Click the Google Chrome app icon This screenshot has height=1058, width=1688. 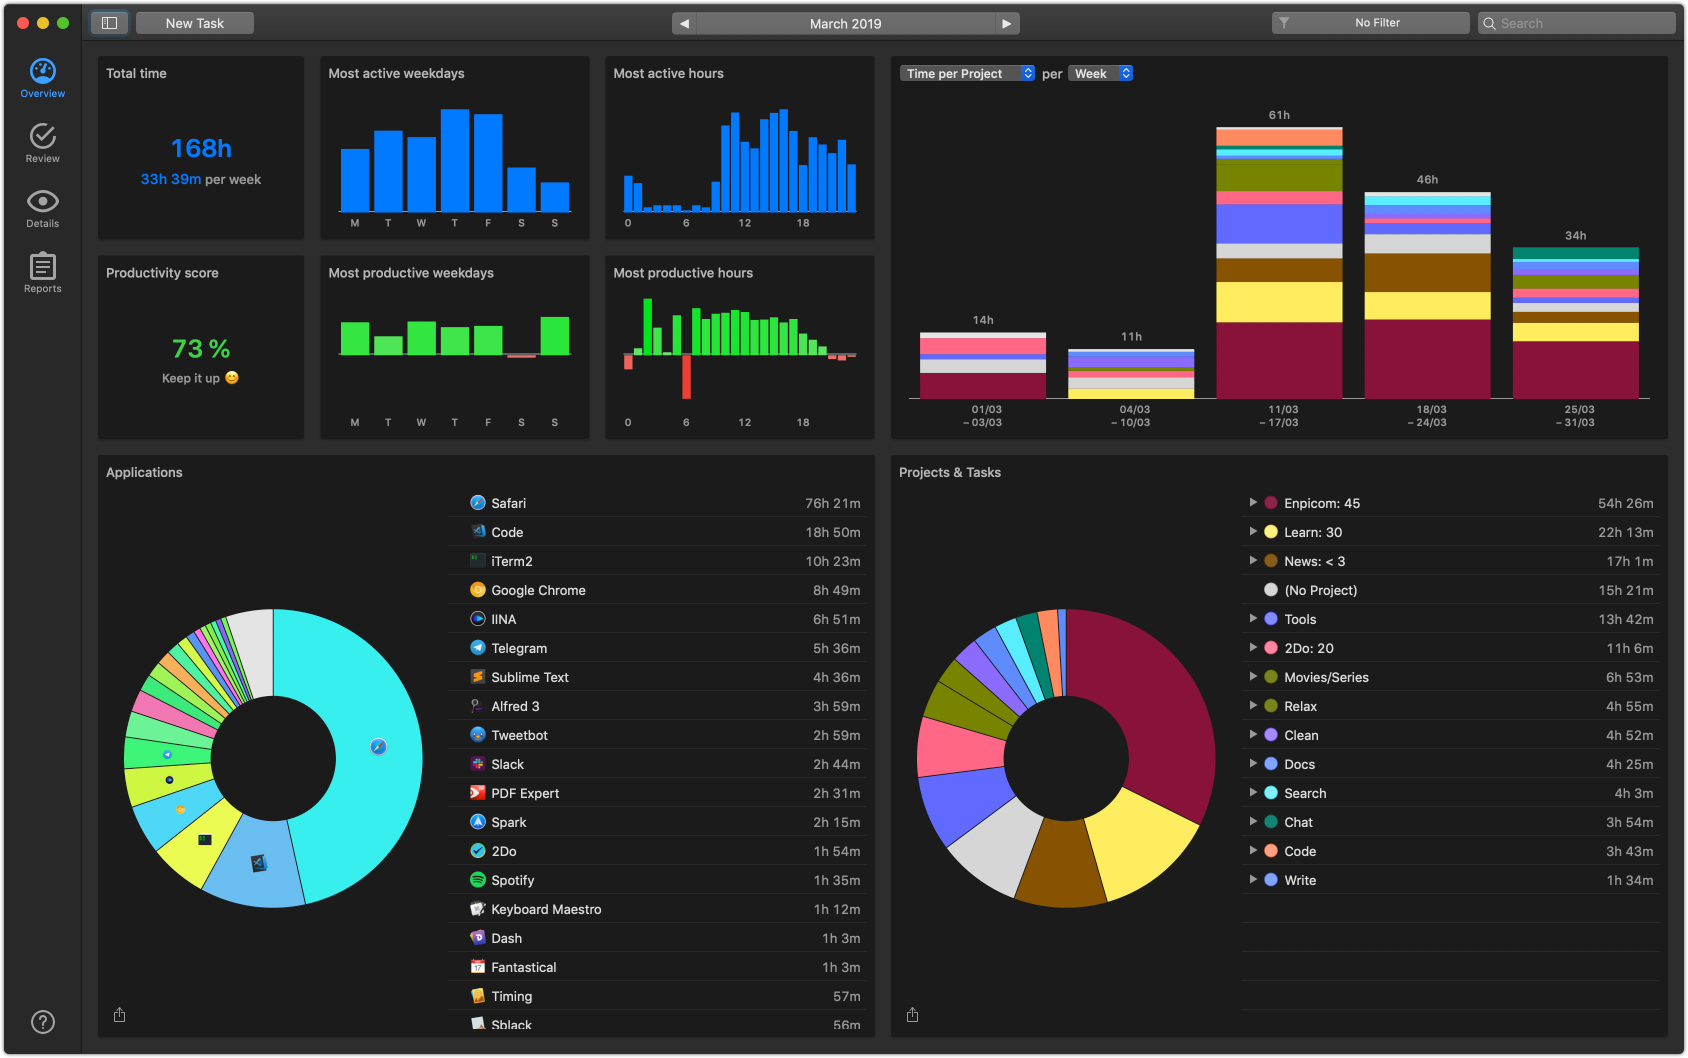pyautogui.click(x=478, y=590)
